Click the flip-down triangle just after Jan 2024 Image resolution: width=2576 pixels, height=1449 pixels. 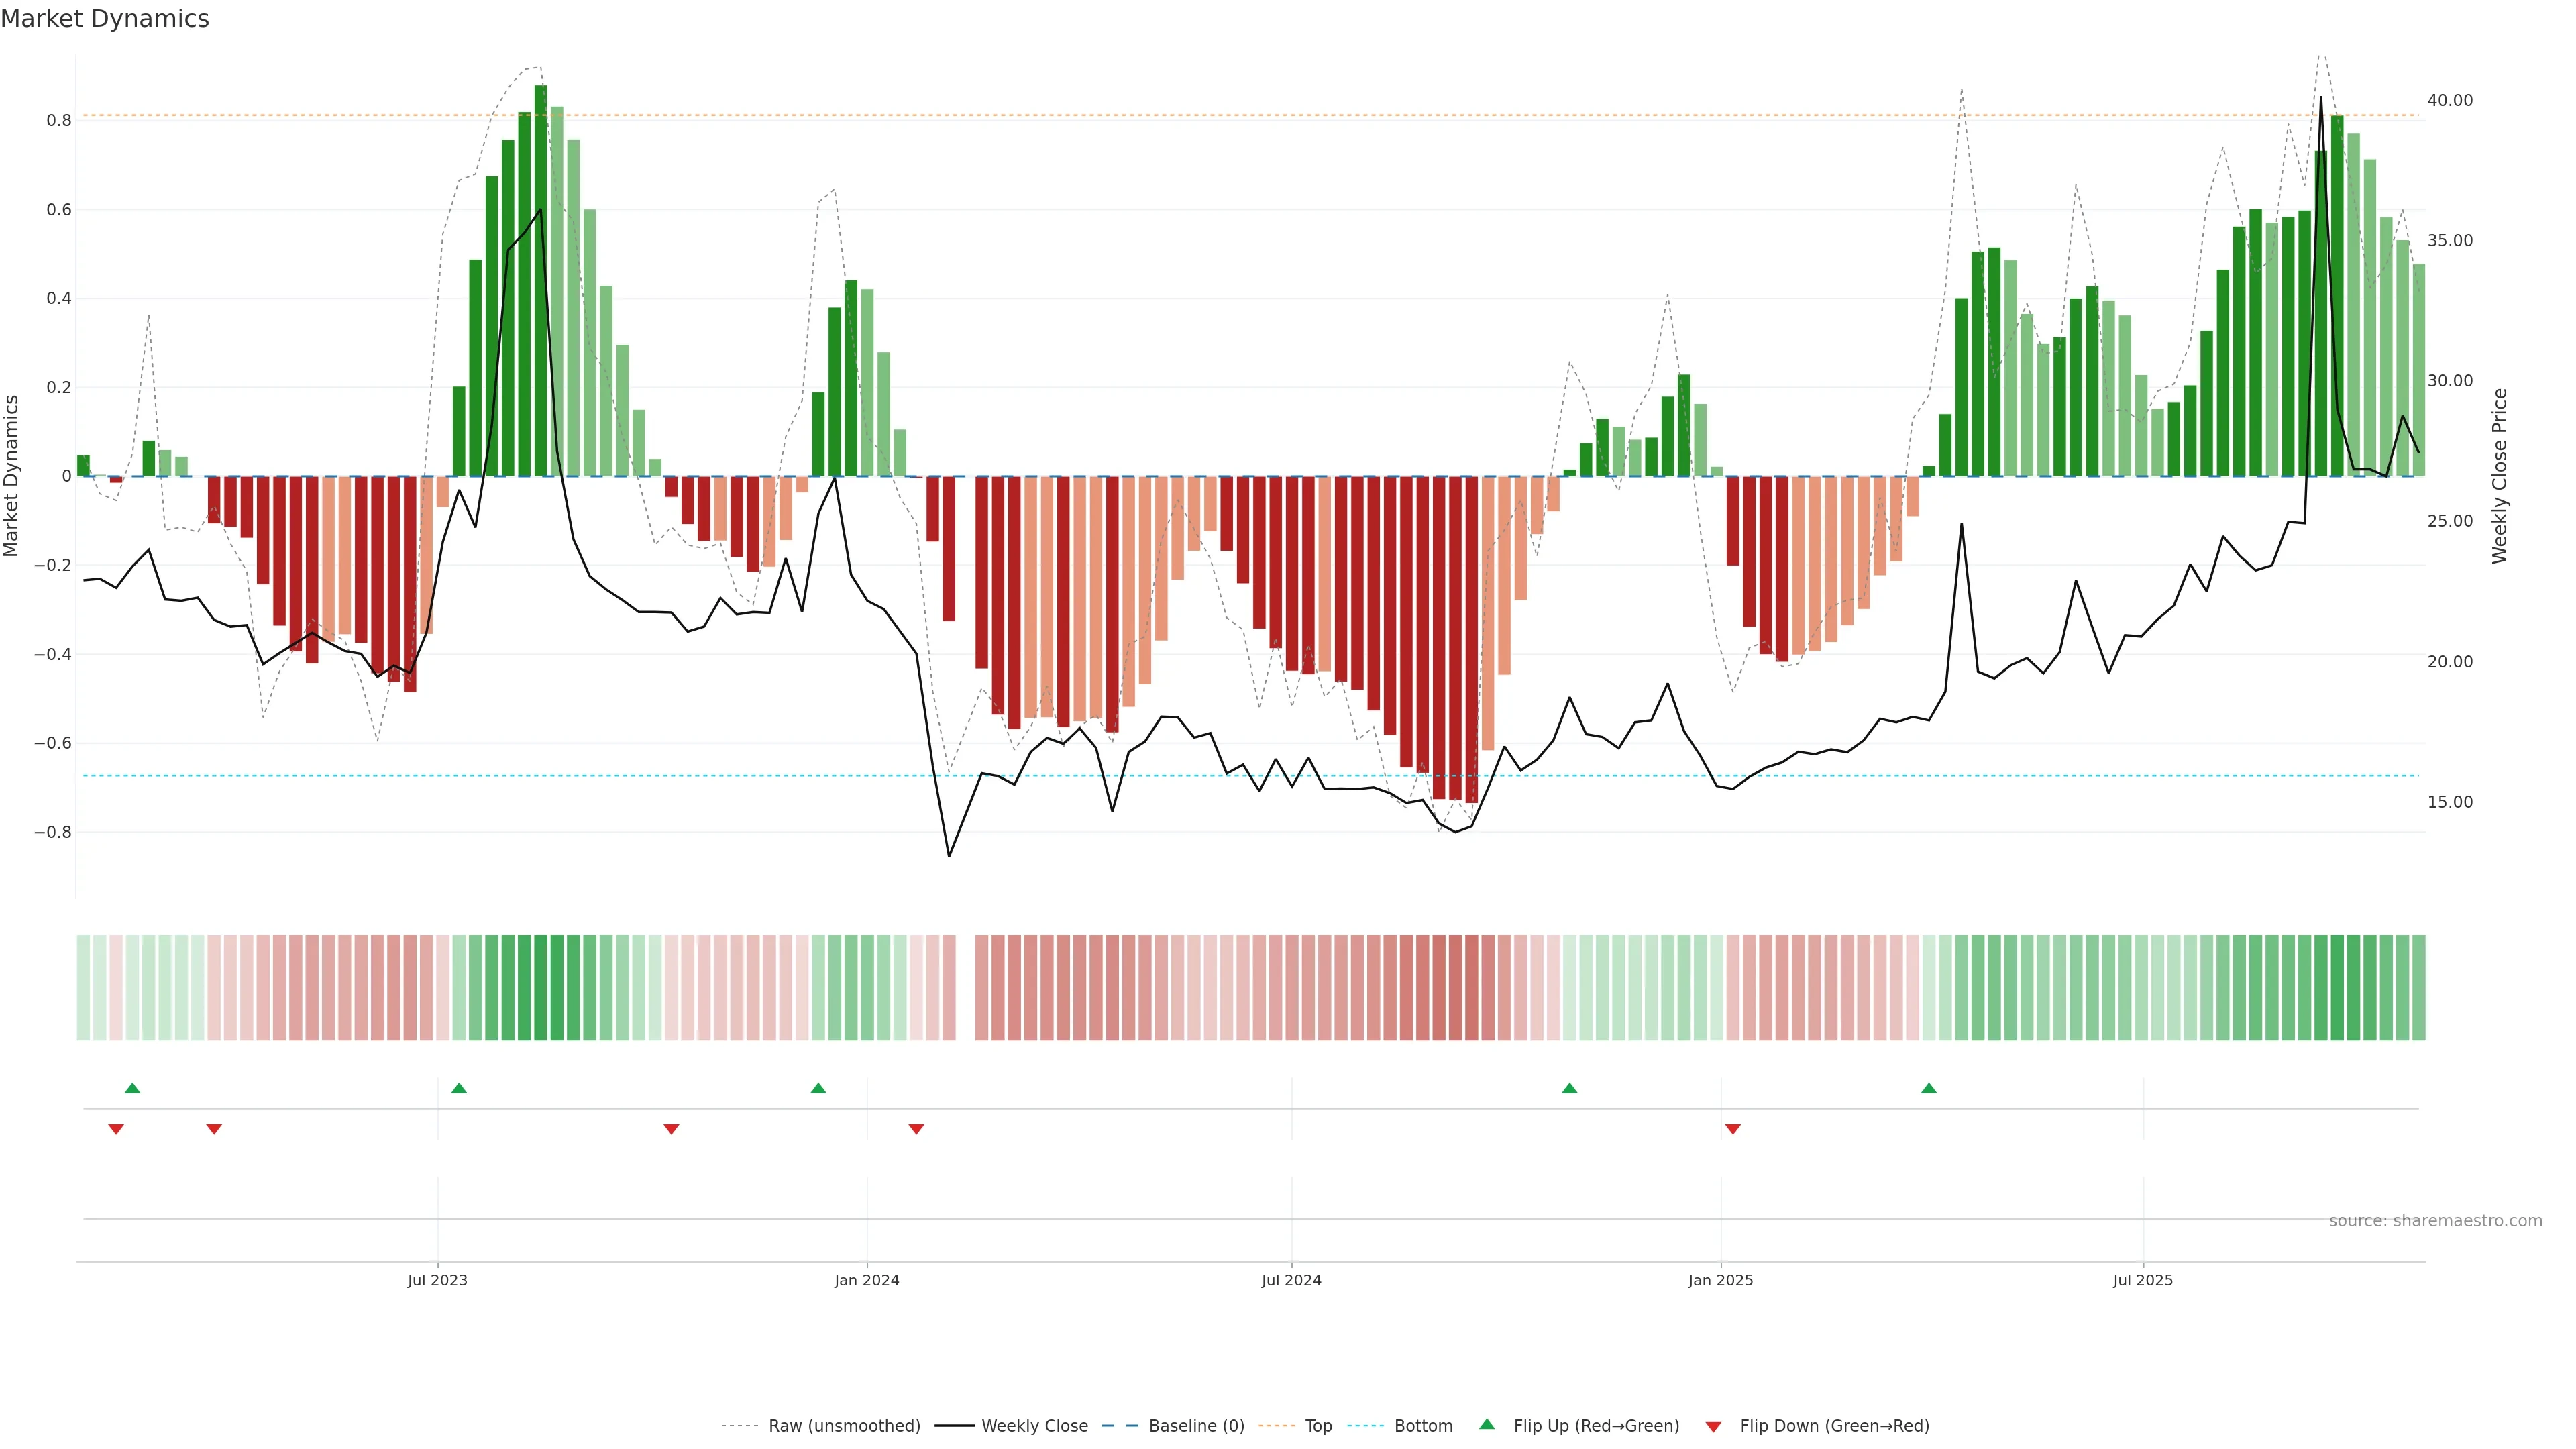[x=916, y=1129]
